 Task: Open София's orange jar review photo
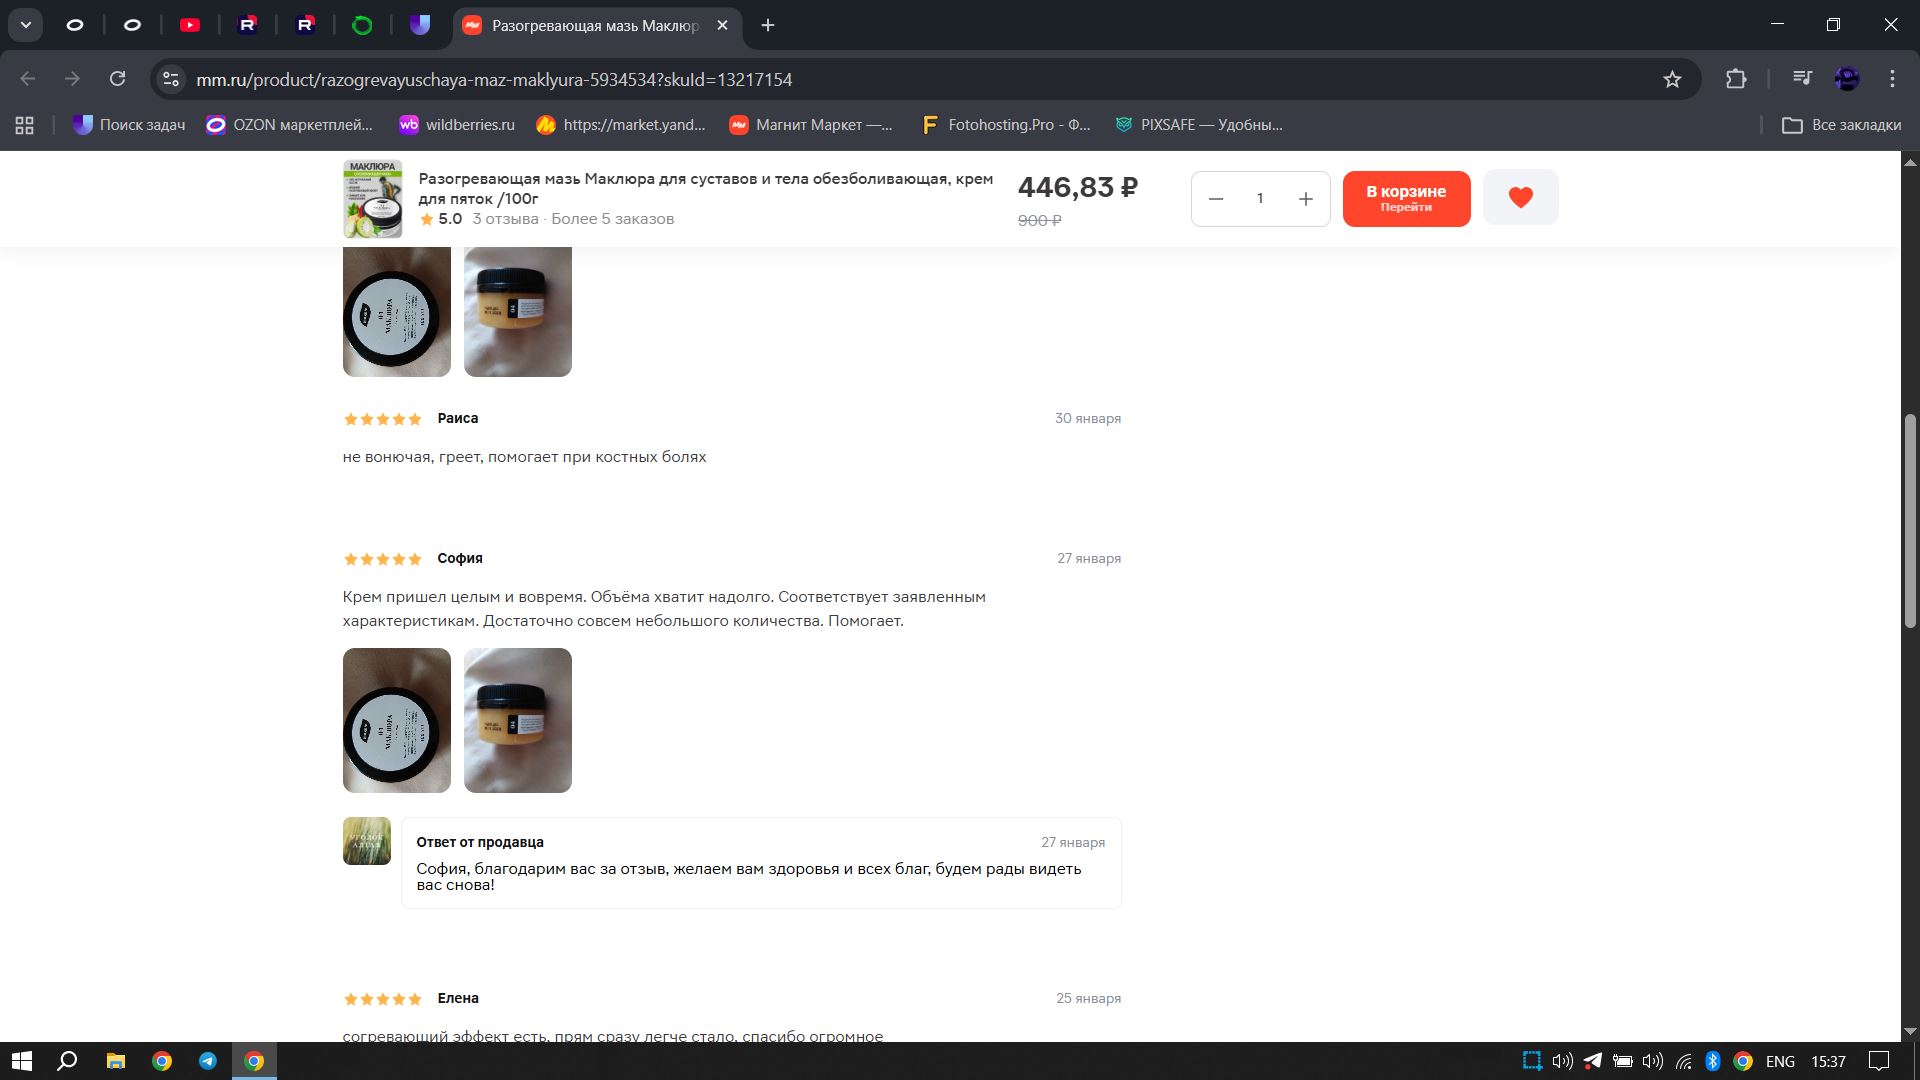[x=517, y=720]
